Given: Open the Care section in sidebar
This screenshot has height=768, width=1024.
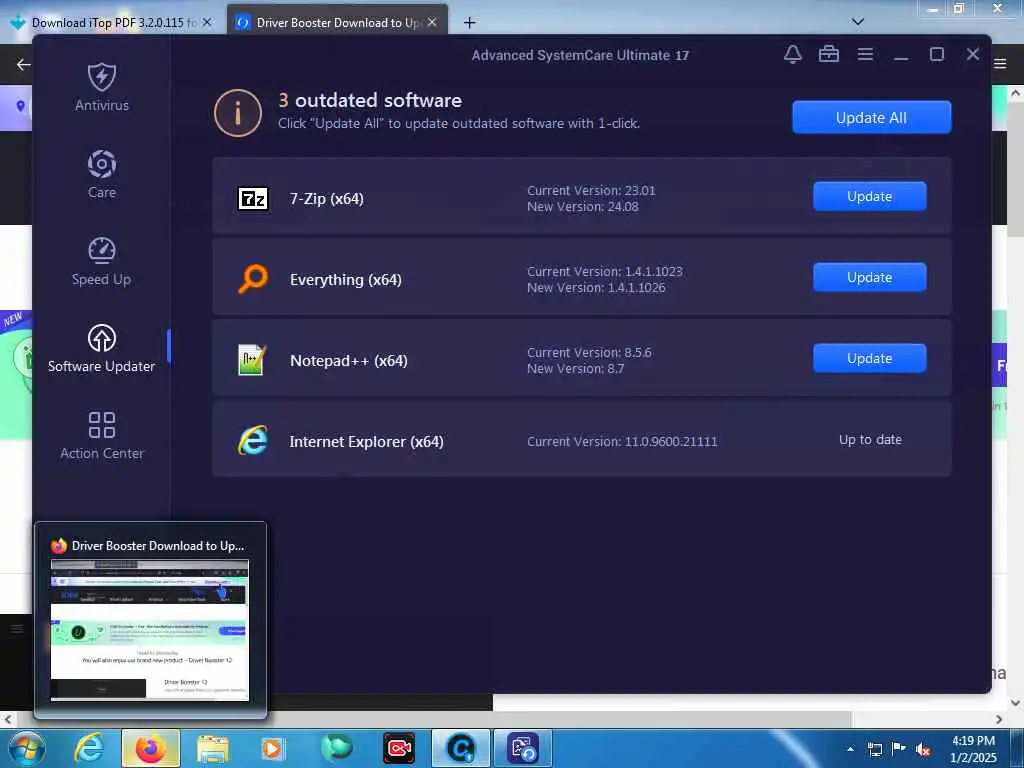Looking at the screenshot, I should pos(102,174).
